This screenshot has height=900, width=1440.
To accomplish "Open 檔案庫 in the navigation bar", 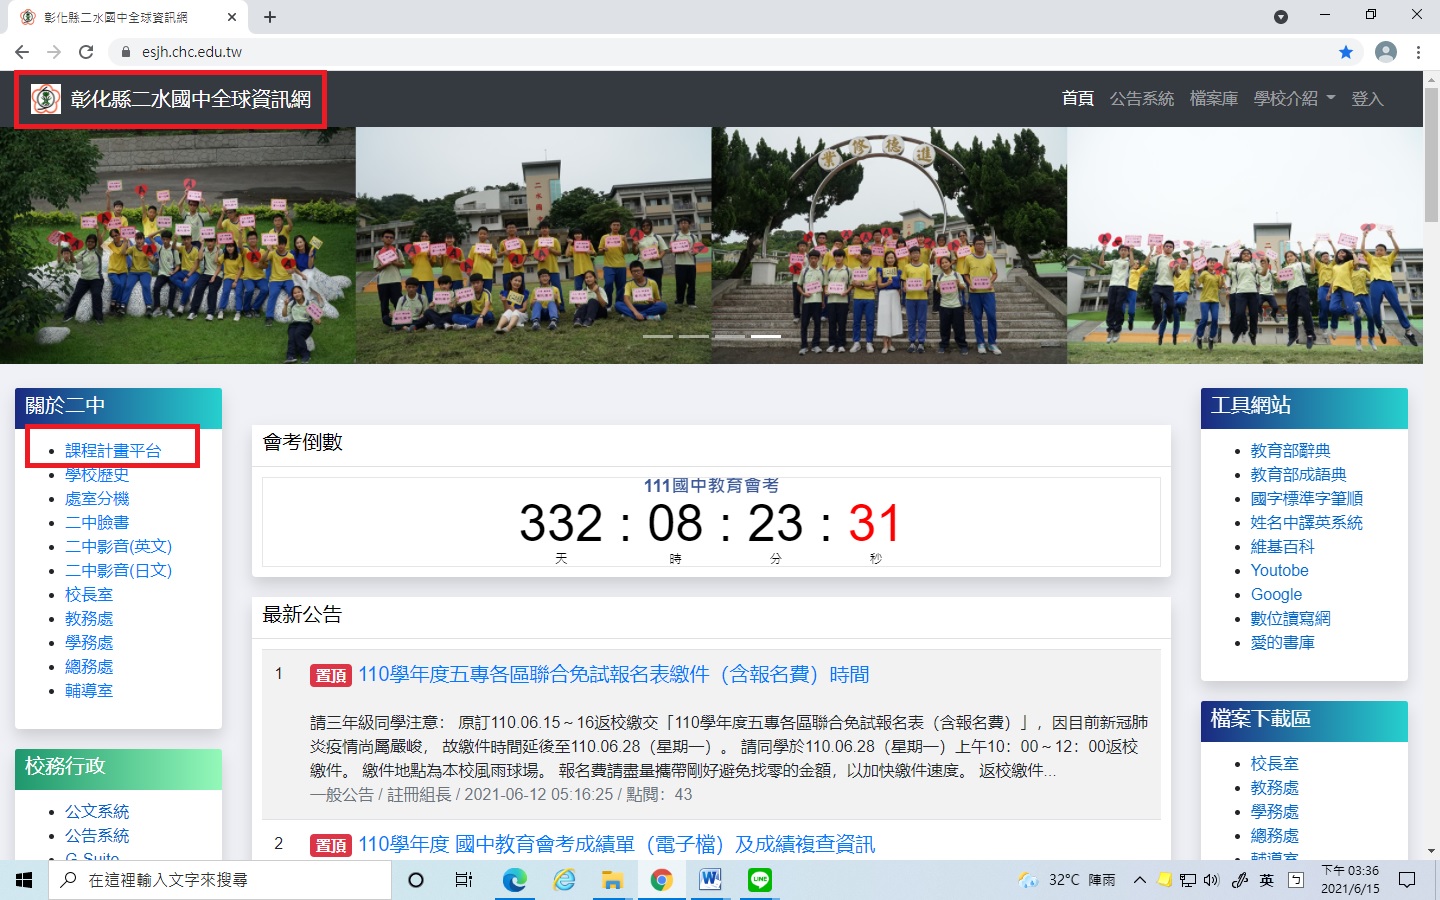I will [1214, 99].
